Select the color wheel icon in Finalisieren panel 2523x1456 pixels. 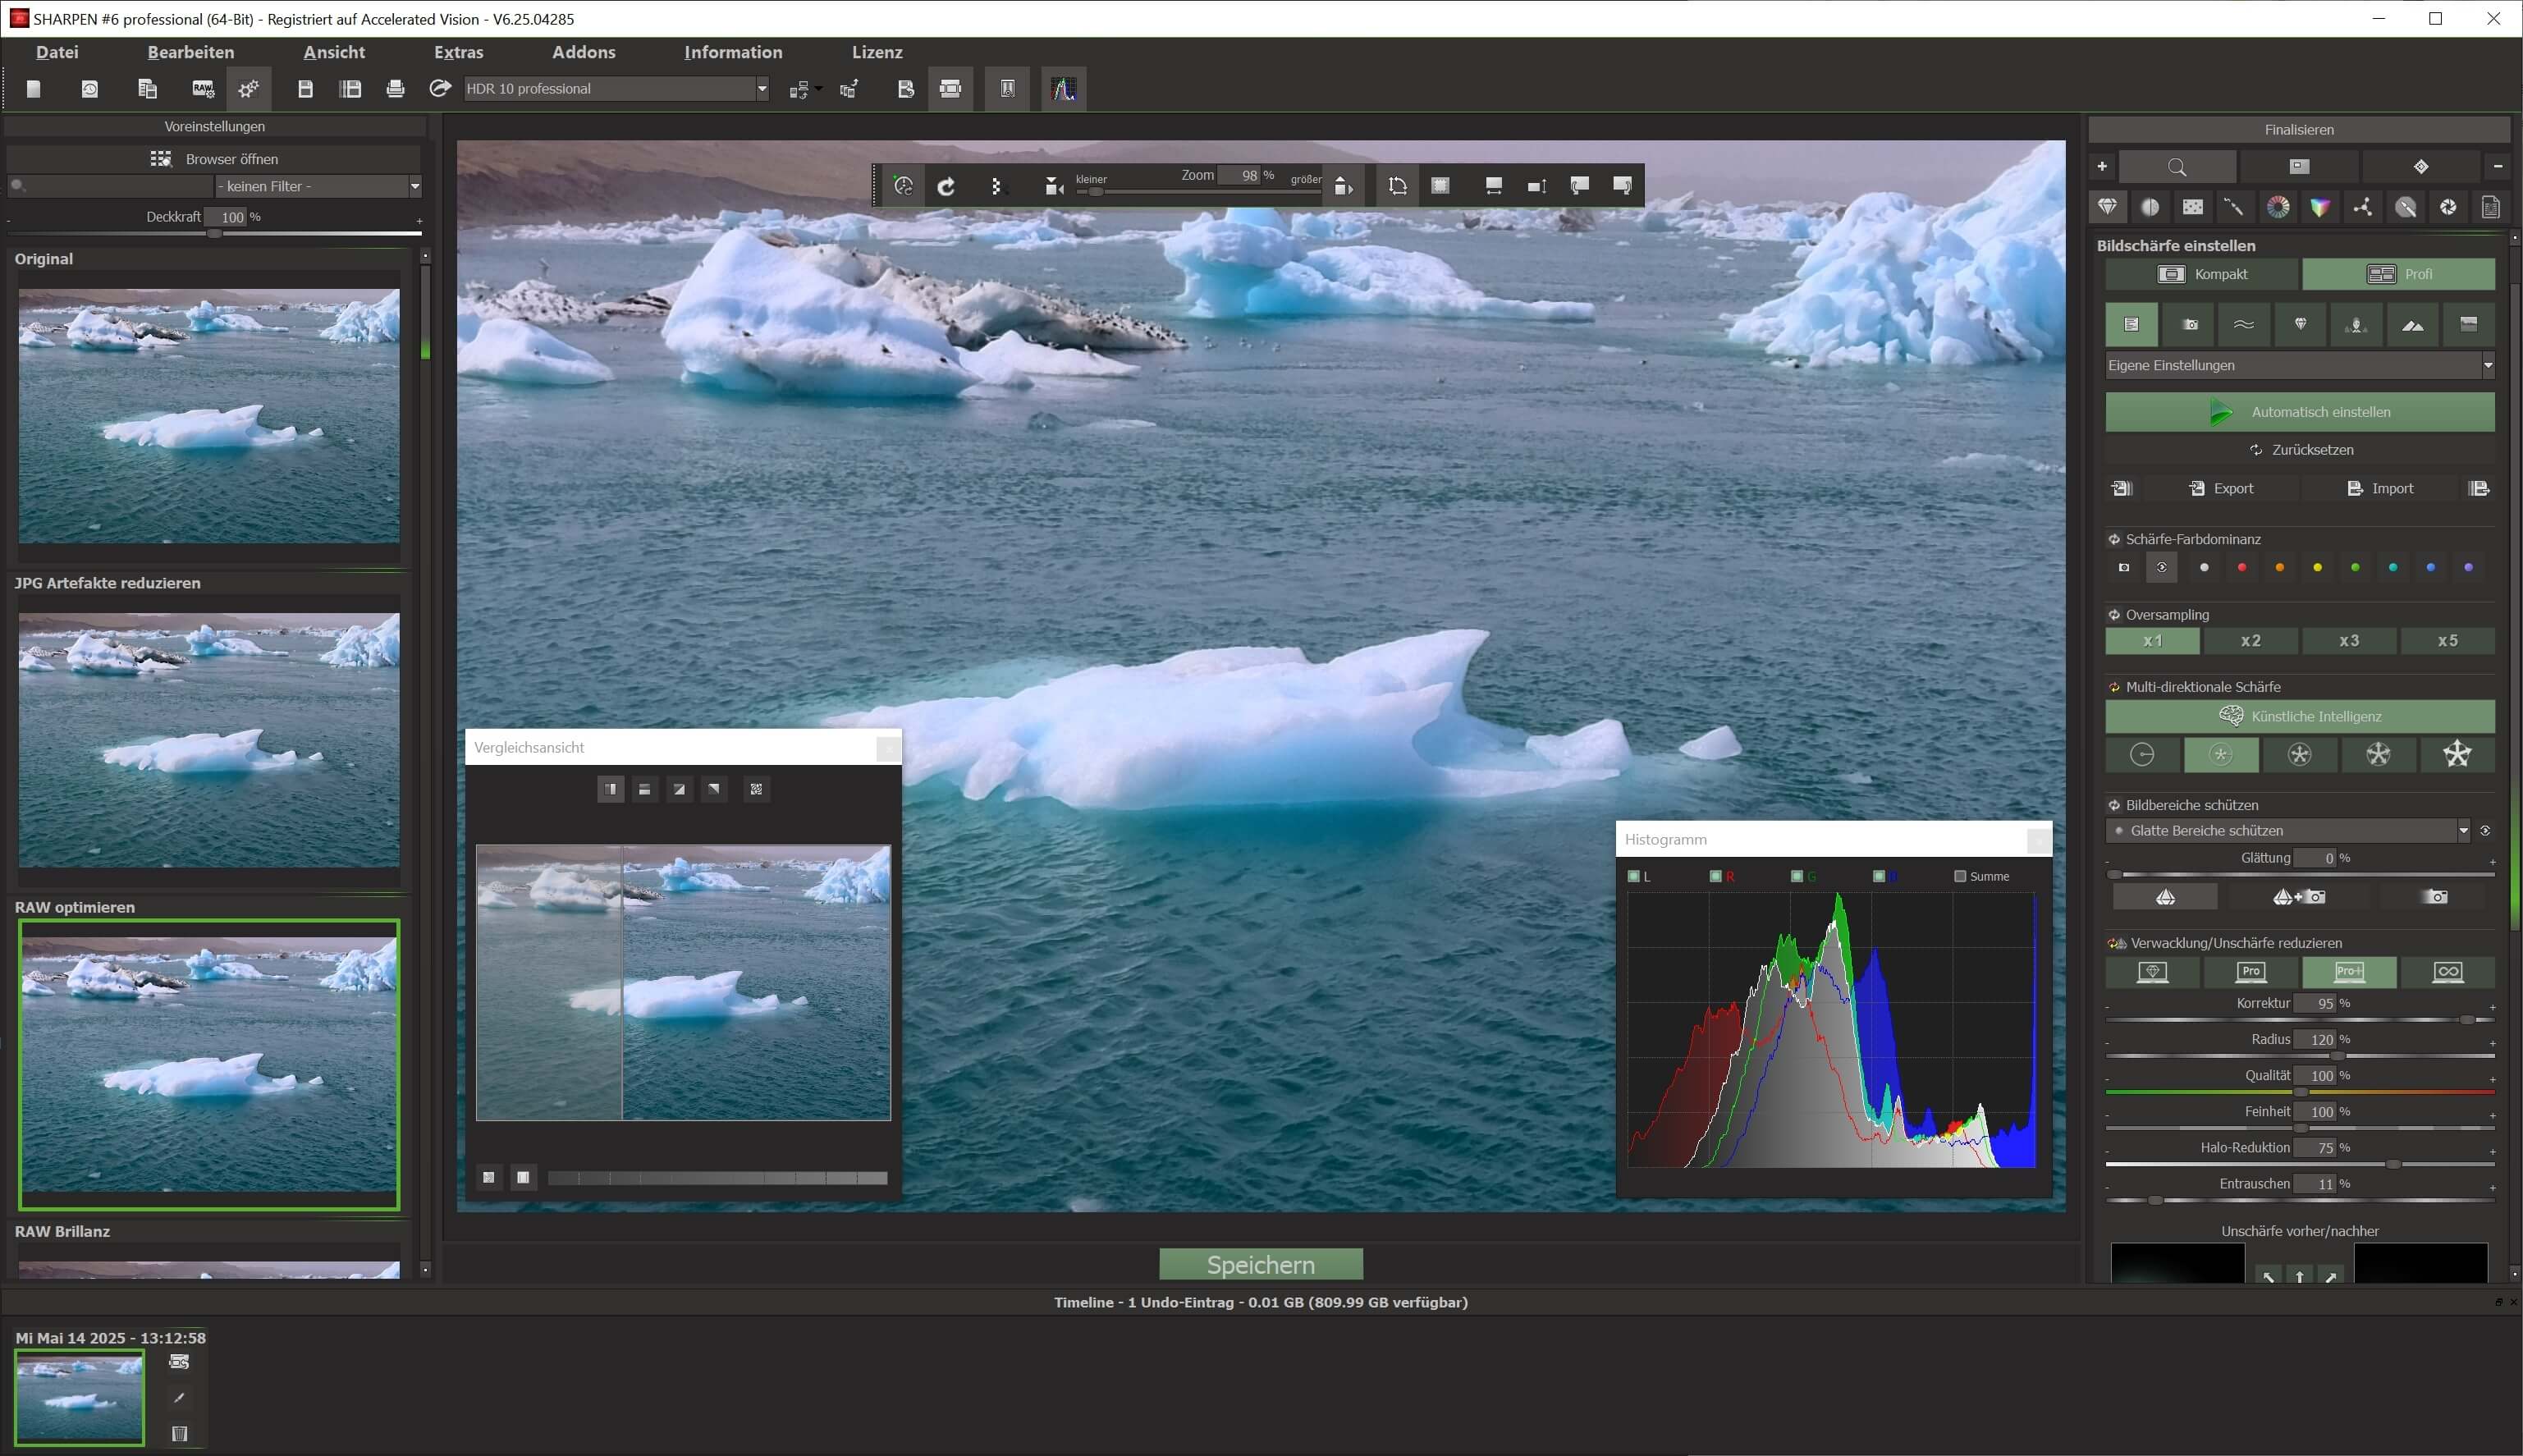2277,207
